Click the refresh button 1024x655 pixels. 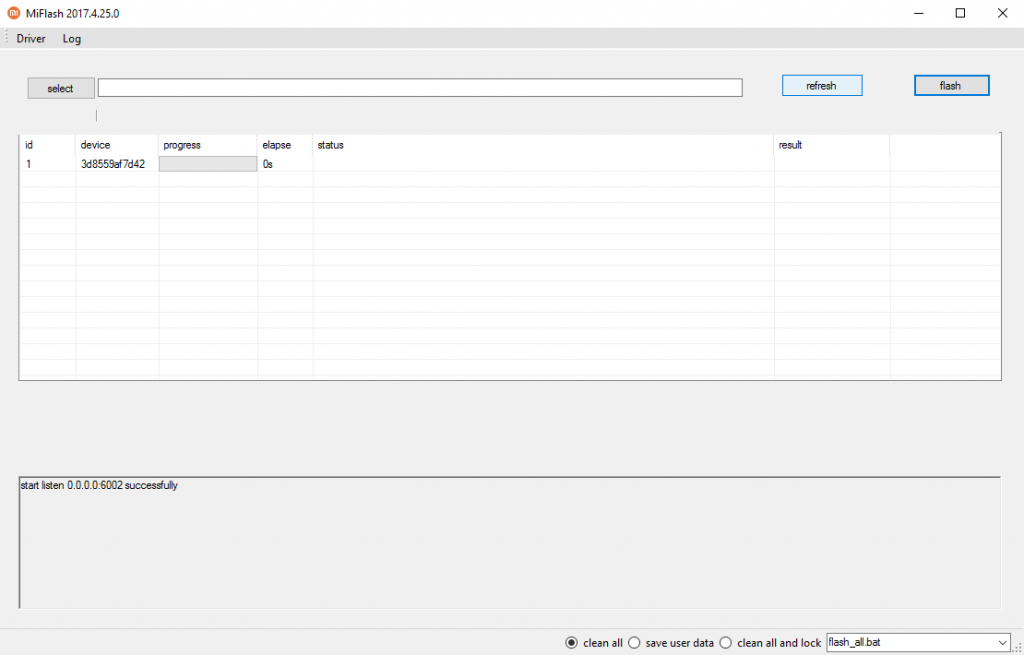tap(822, 86)
